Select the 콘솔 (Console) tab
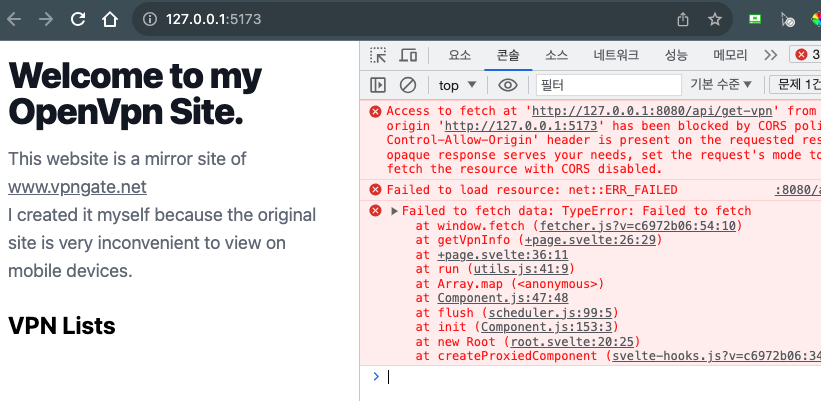 [x=508, y=55]
